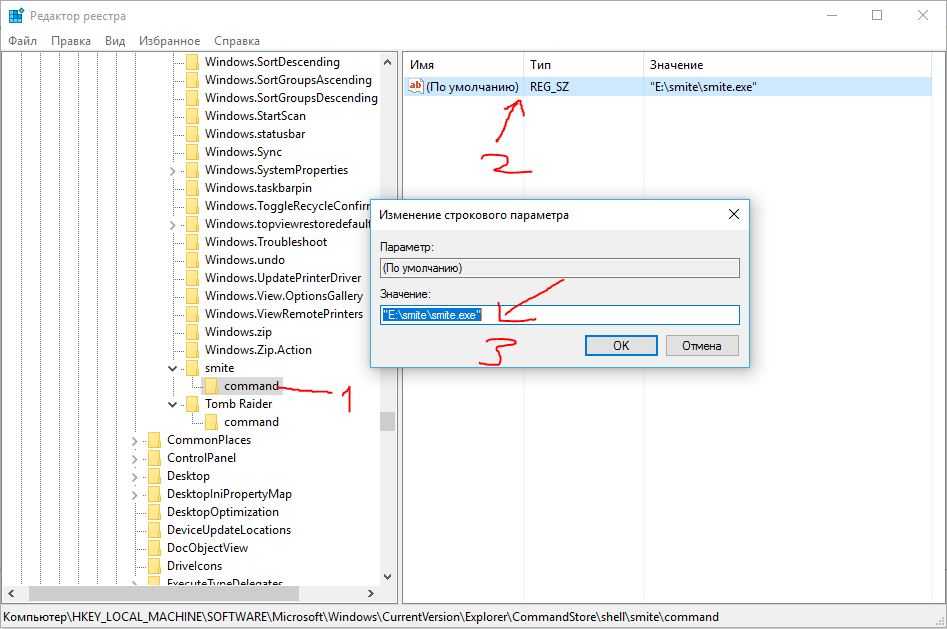947x629 pixels.
Task: Close the Изменение строкового параметра dialog
Action: tap(734, 214)
